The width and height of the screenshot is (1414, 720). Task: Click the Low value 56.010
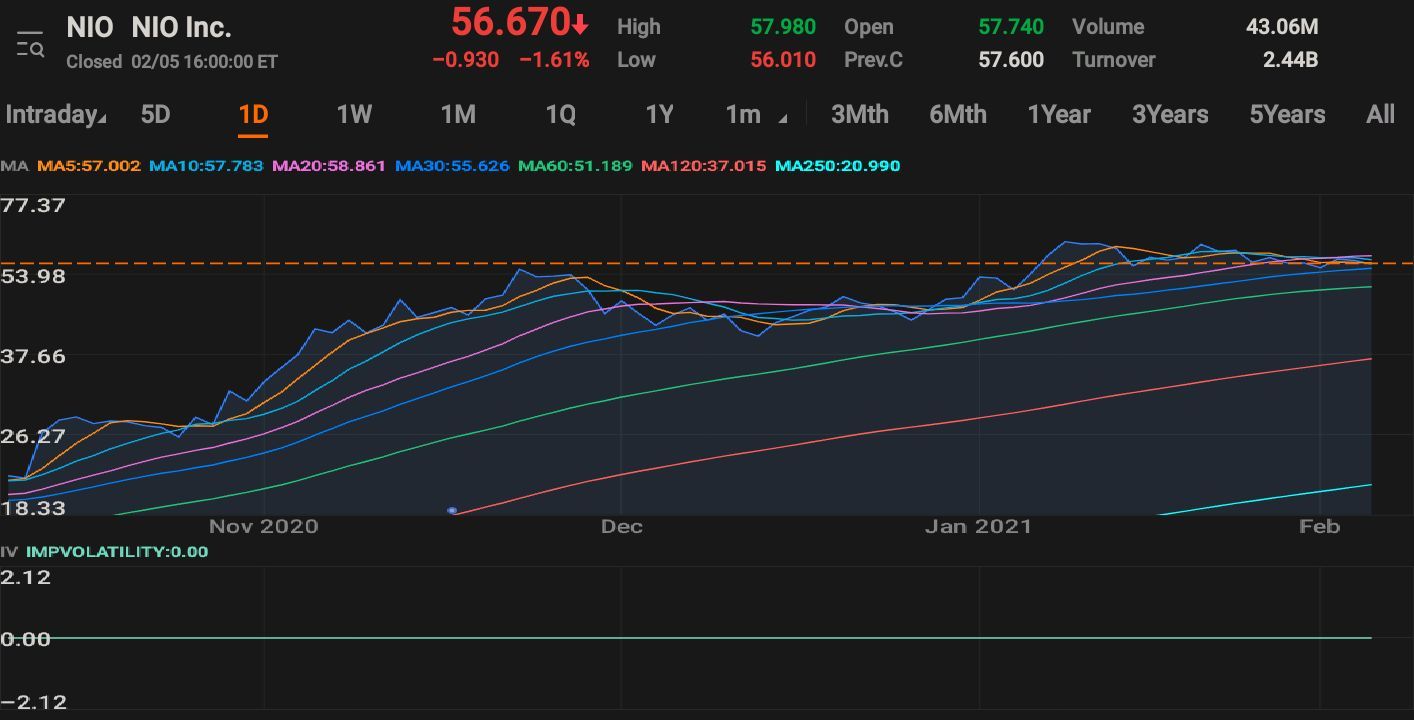point(783,60)
